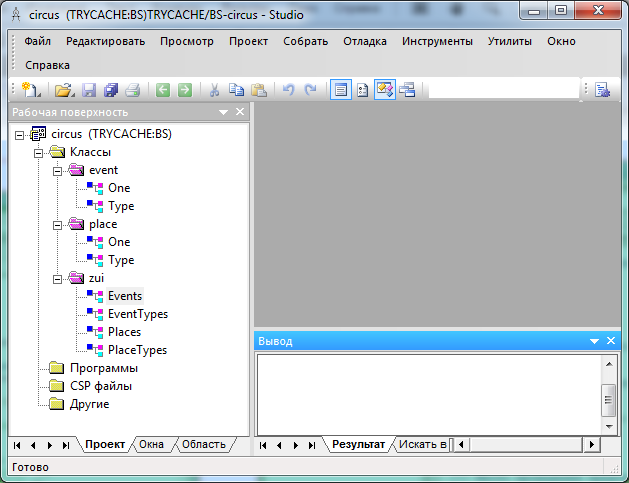Image resolution: width=629 pixels, height=483 pixels.
Task: Click the Save All toolbar icon
Action: tap(111, 89)
